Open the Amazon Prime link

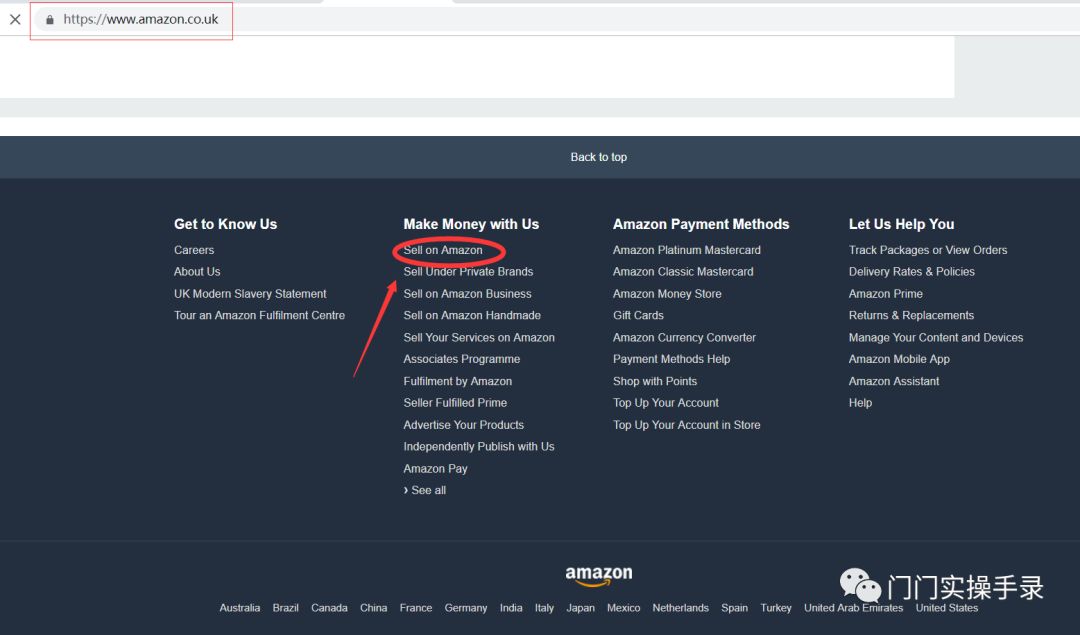(886, 293)
